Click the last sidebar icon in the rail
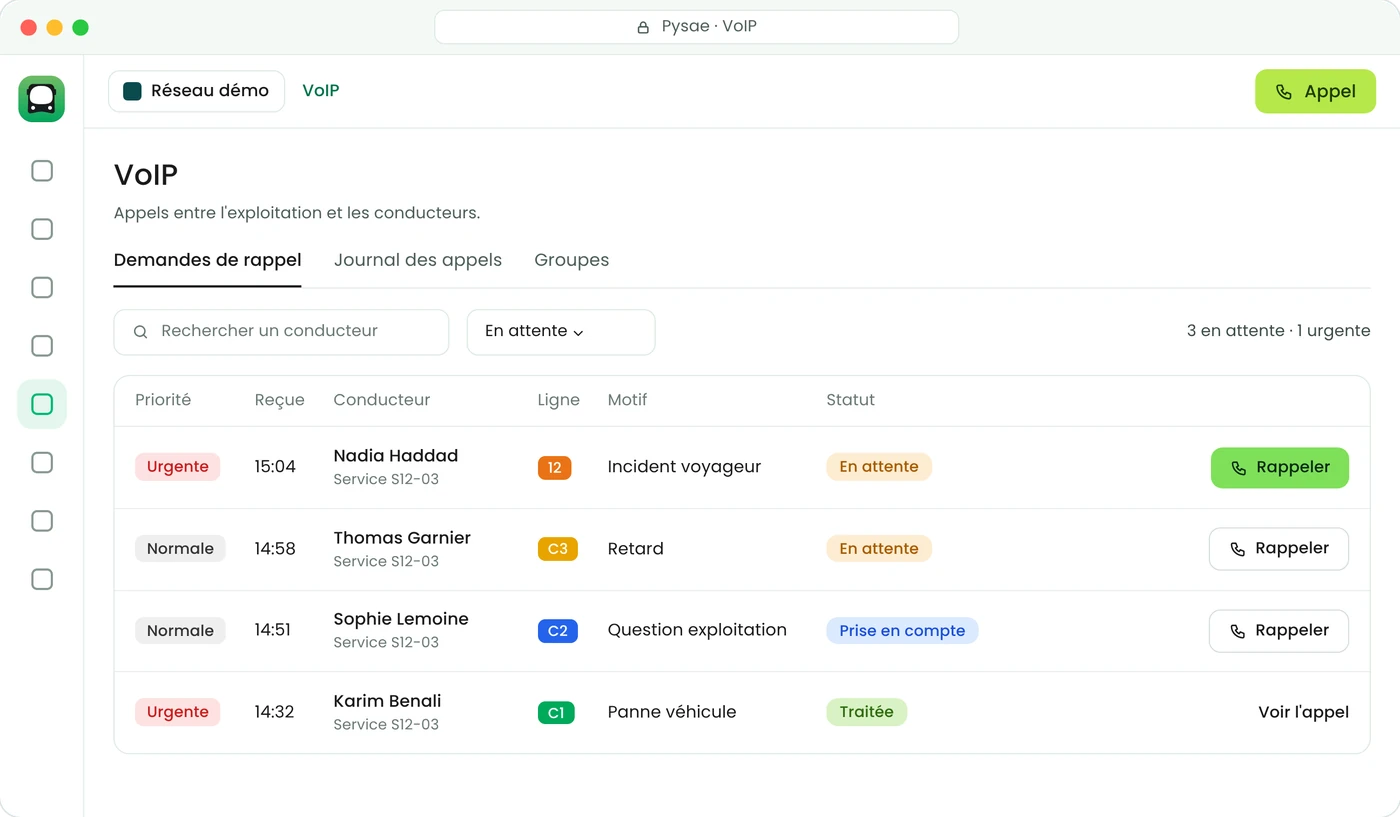The width and height of the screenshot is (1400, 817). coord(42,579)
